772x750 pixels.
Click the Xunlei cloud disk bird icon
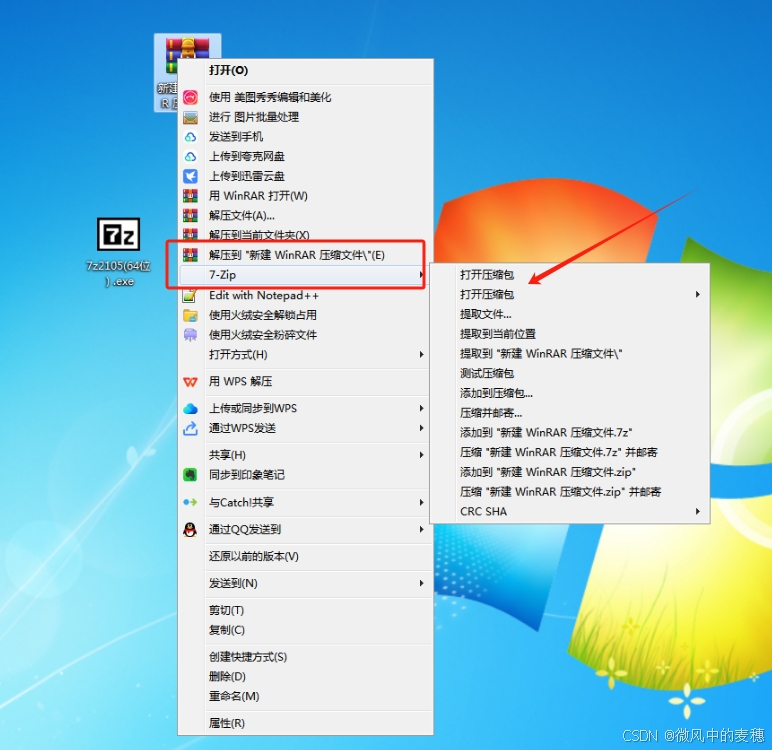click(x=191, y=176)
